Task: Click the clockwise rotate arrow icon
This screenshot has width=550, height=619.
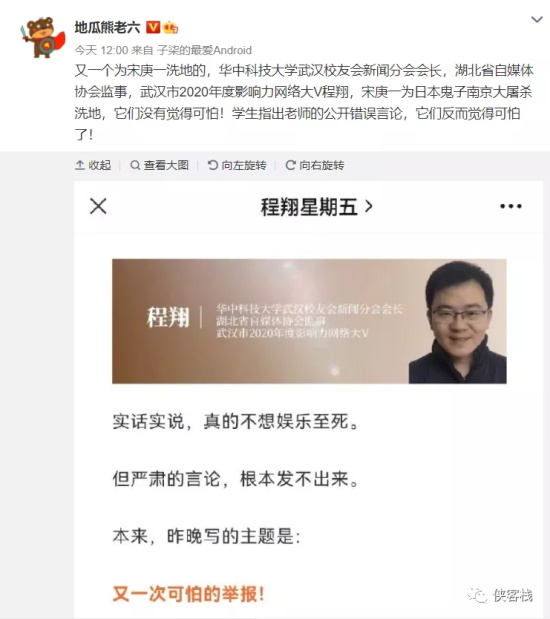Action: pos(291,165)
